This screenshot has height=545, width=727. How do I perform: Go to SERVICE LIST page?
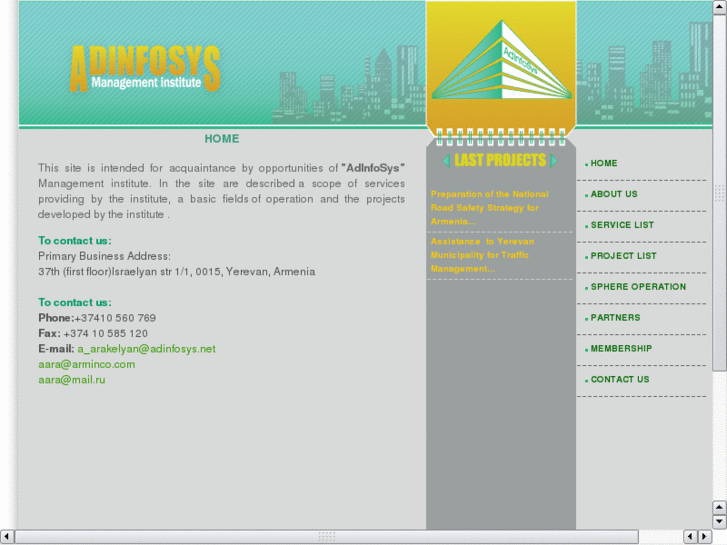pyautogui.click(x=622, y=225)
